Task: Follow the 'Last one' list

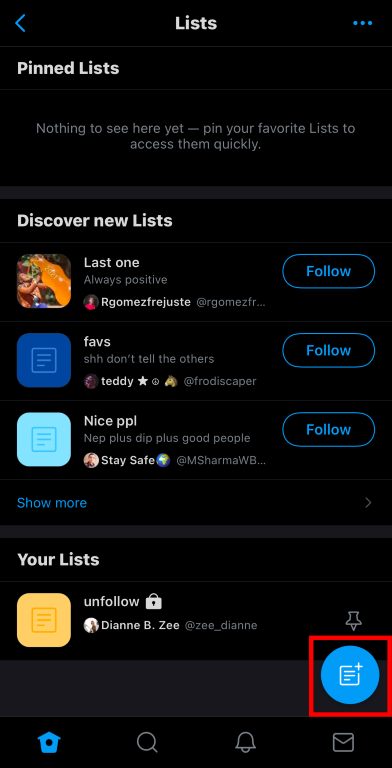Action: [x=328, y=271]
